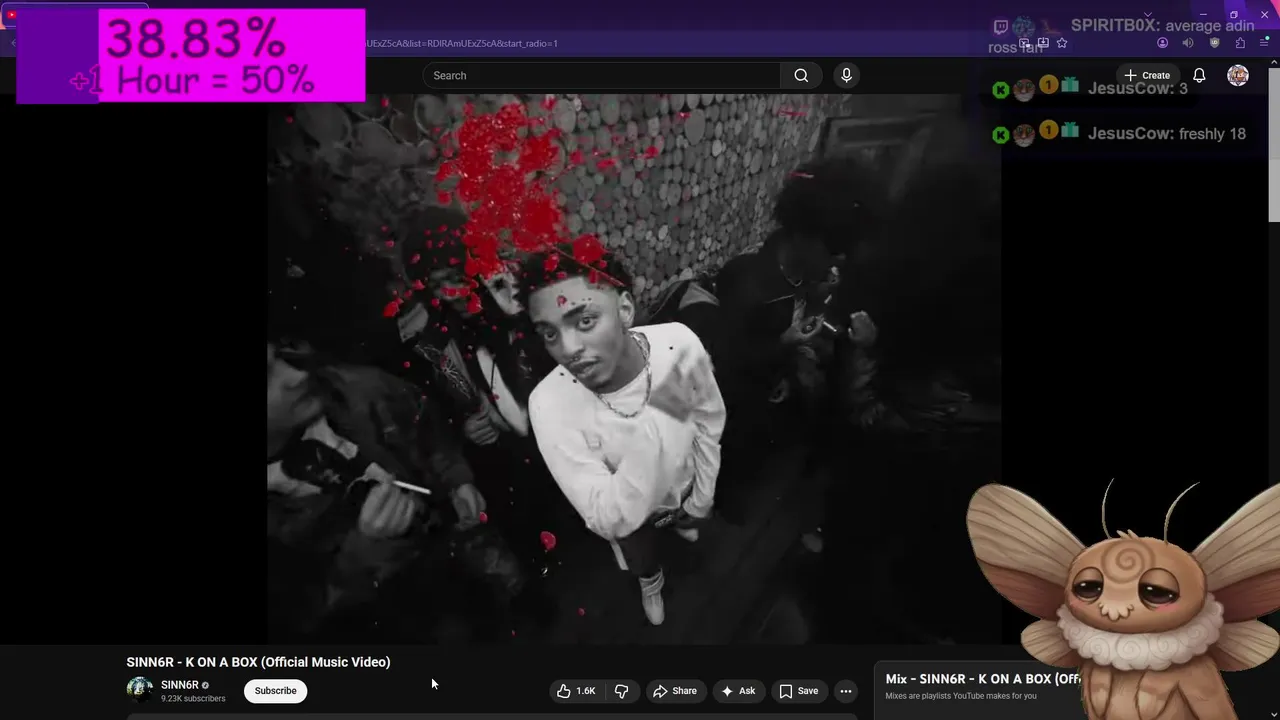The width and height of the screenshot is (1280, 720).
Task: Bookmark this page with the star icon
Action: coord(1062,43)
